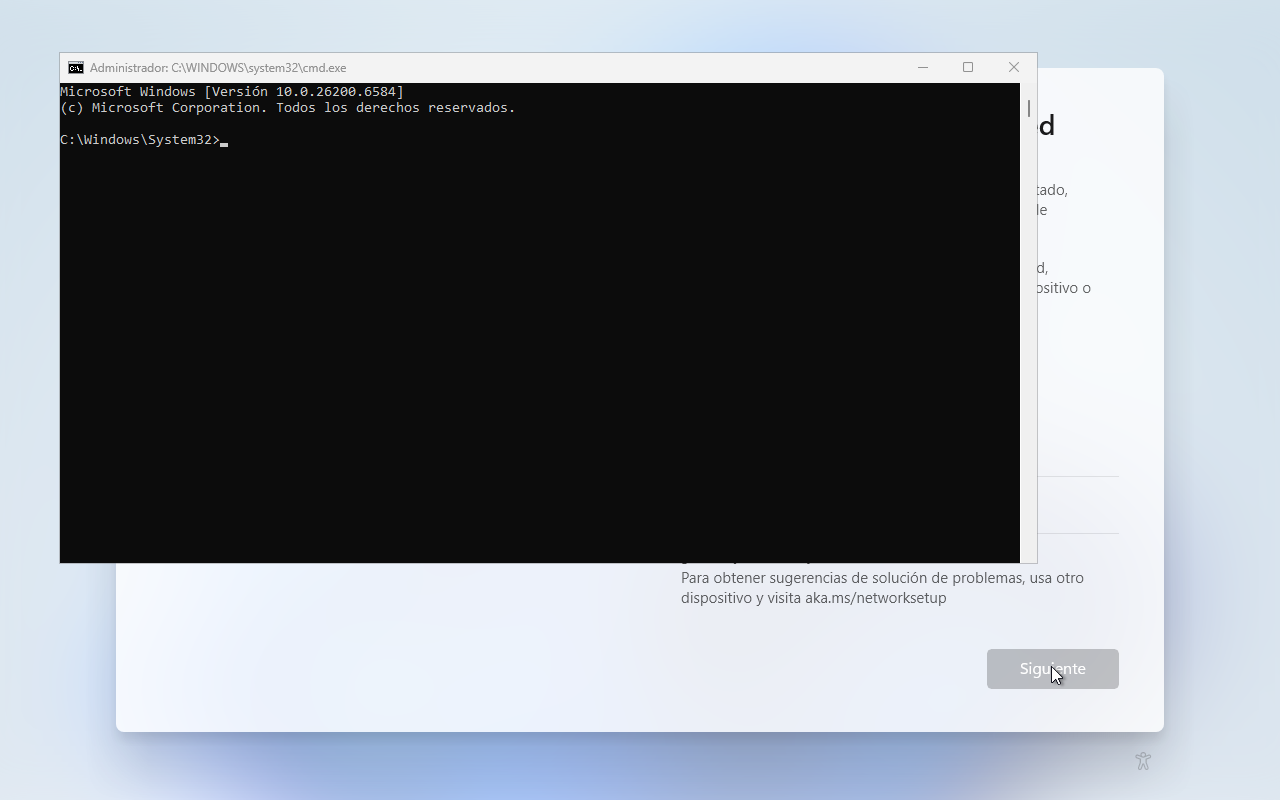Click the Microsoft Corporation copyright line
The width and height of the screenshot is (1280, 800).
[288, 108]
